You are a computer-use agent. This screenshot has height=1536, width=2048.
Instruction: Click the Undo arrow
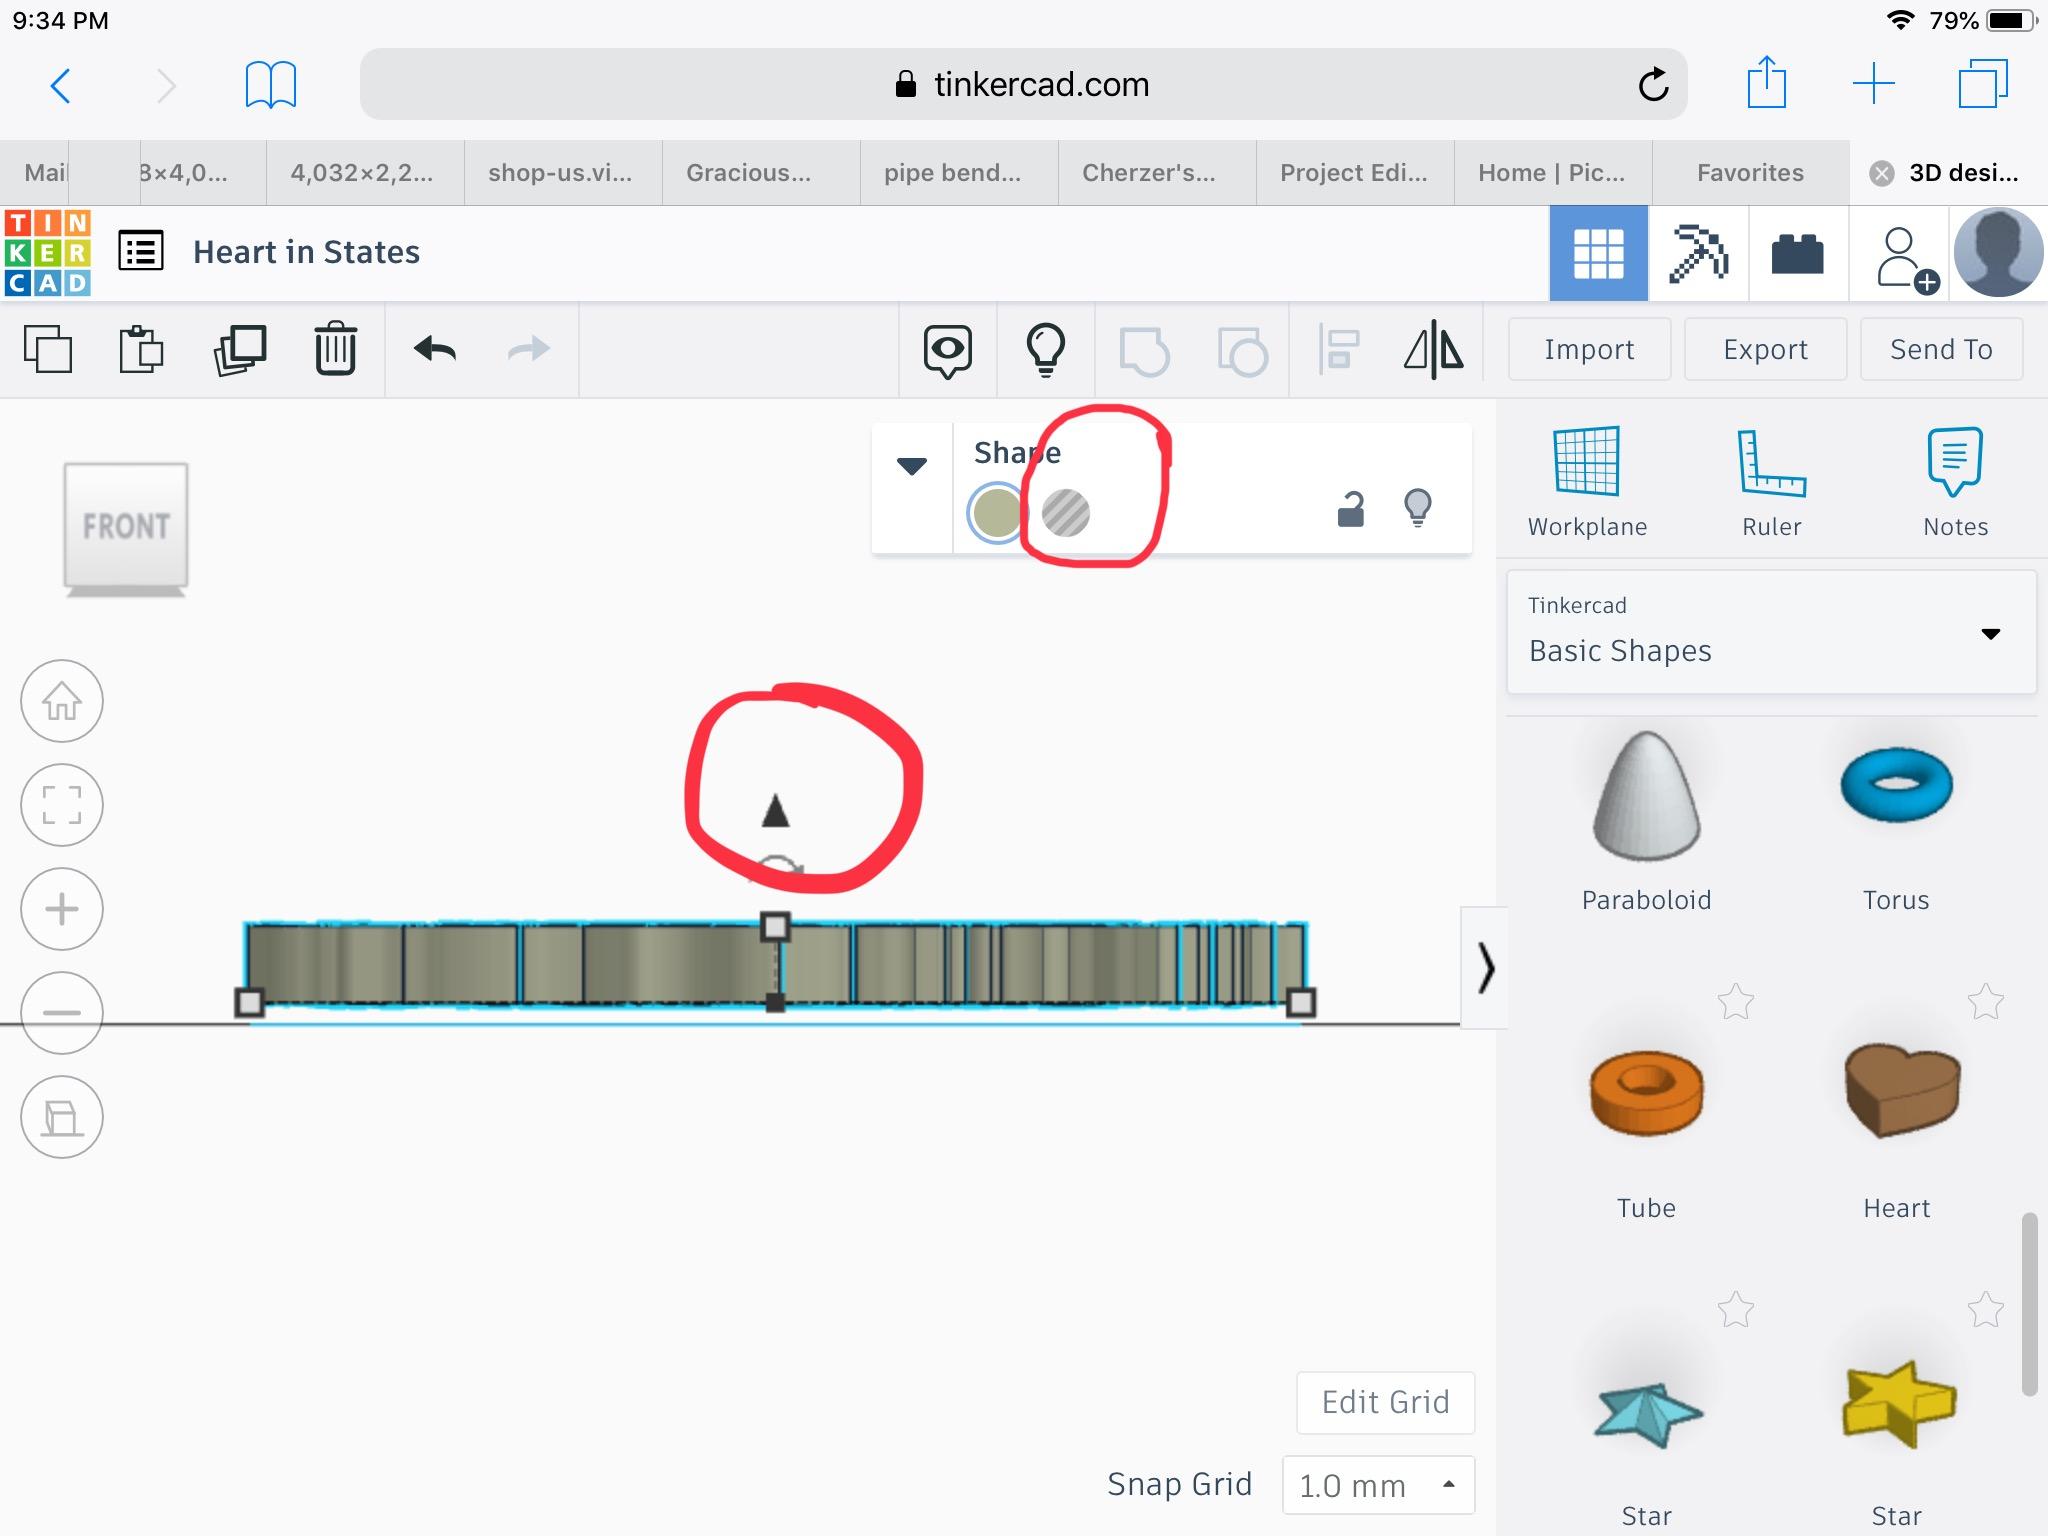(435, 349)
